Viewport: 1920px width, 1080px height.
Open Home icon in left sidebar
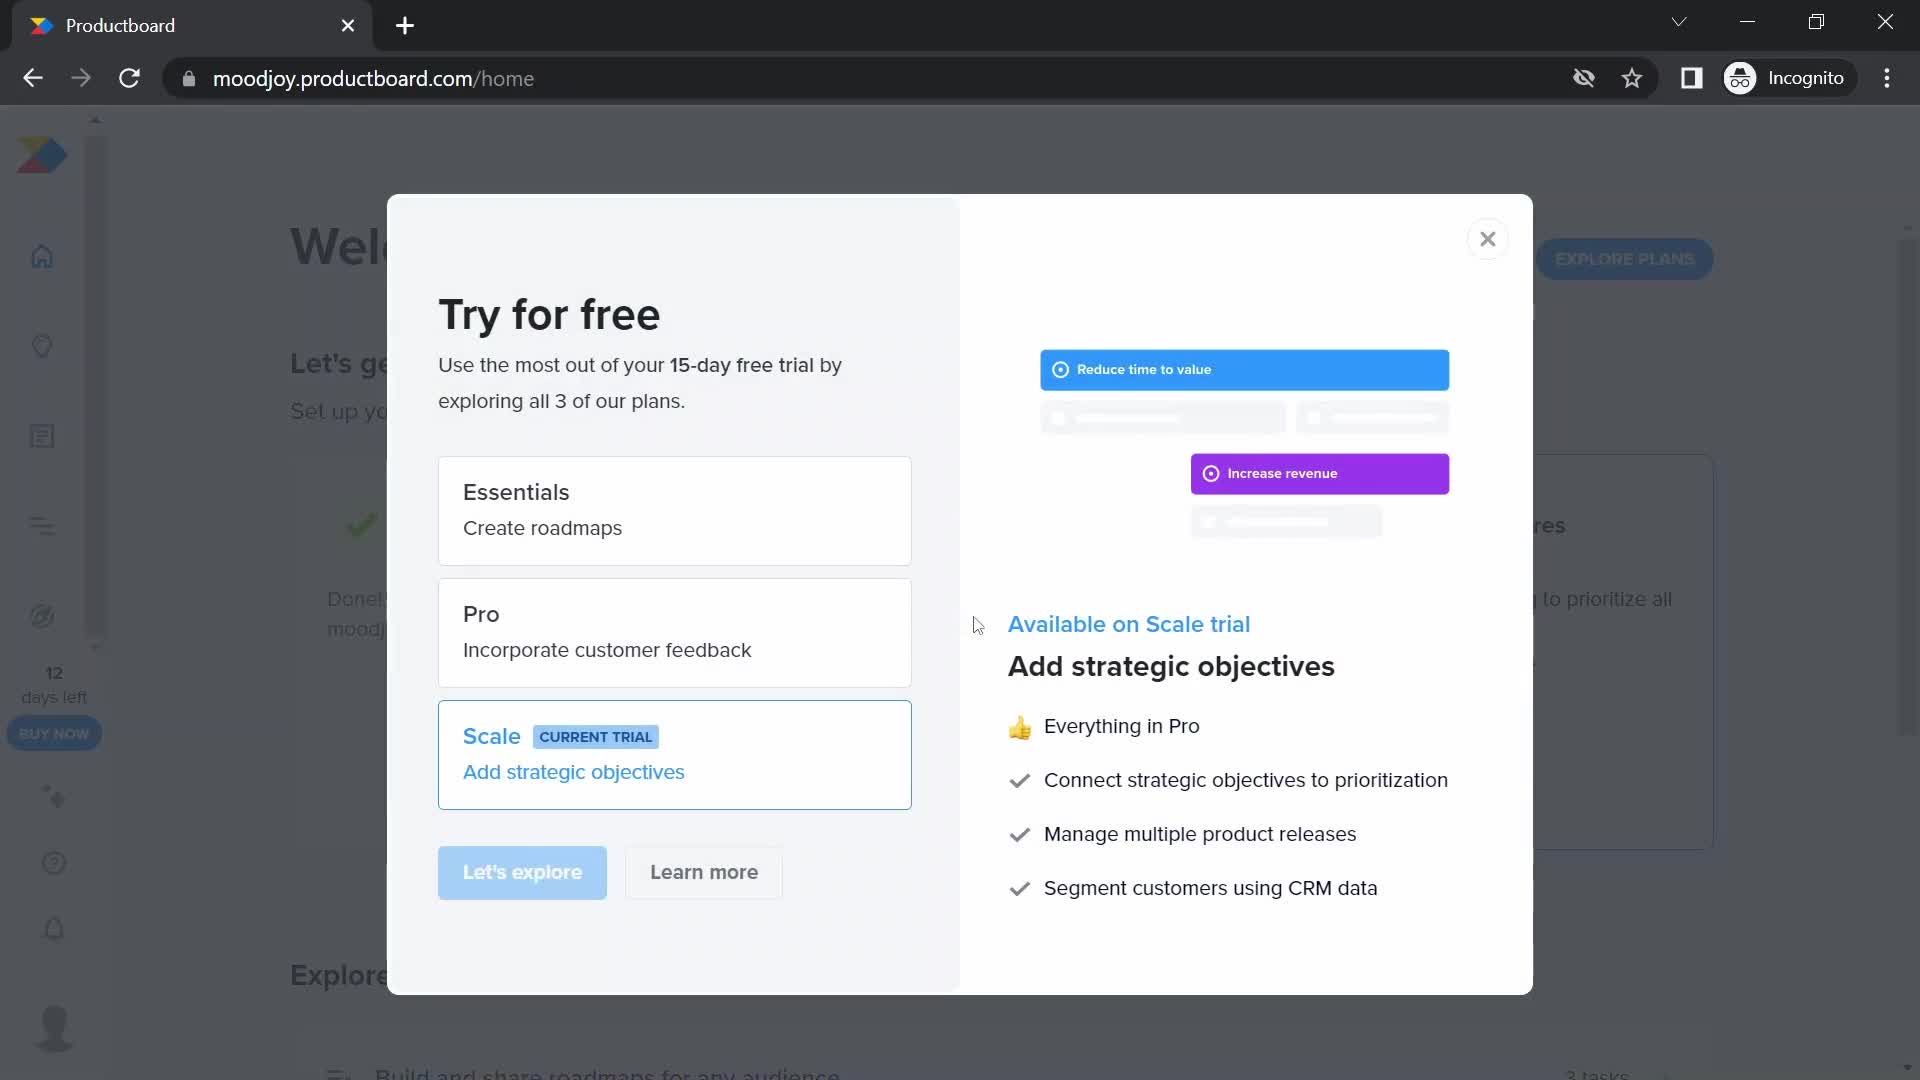[42, 257]
